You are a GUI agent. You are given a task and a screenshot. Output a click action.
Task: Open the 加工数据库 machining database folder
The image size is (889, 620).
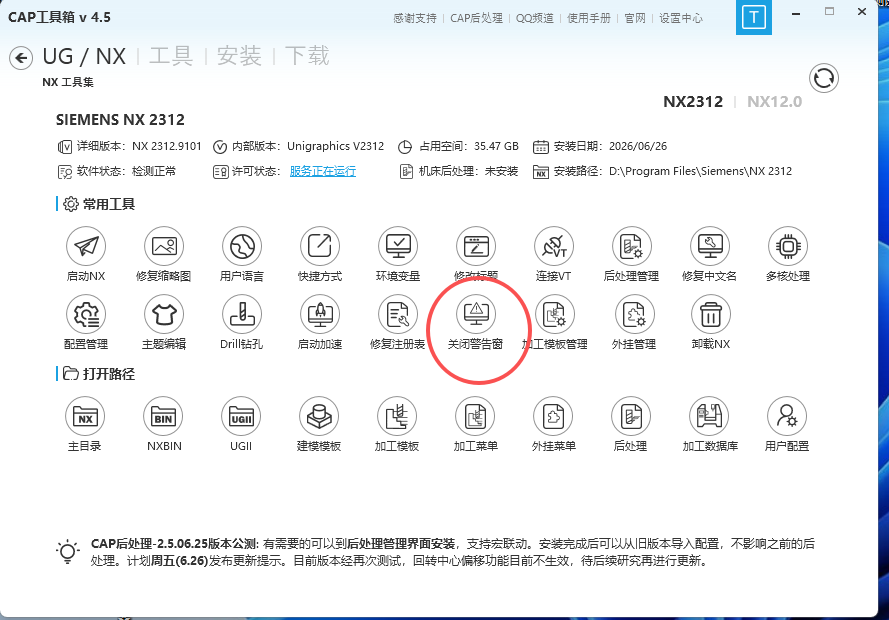(x=709, y=417)
